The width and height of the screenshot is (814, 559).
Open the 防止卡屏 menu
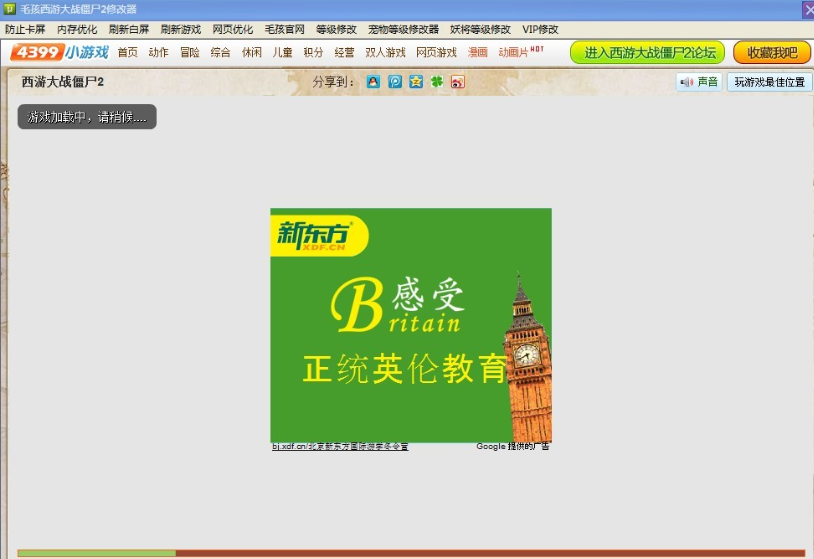pos(25,30)
